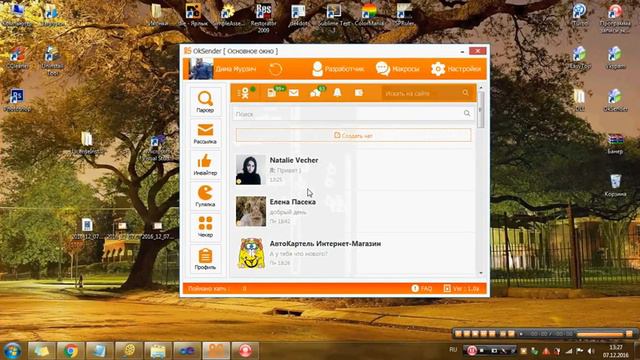Open Настройки settings
The width and height of the screenshot is (640, 360).
coord(456,69)
